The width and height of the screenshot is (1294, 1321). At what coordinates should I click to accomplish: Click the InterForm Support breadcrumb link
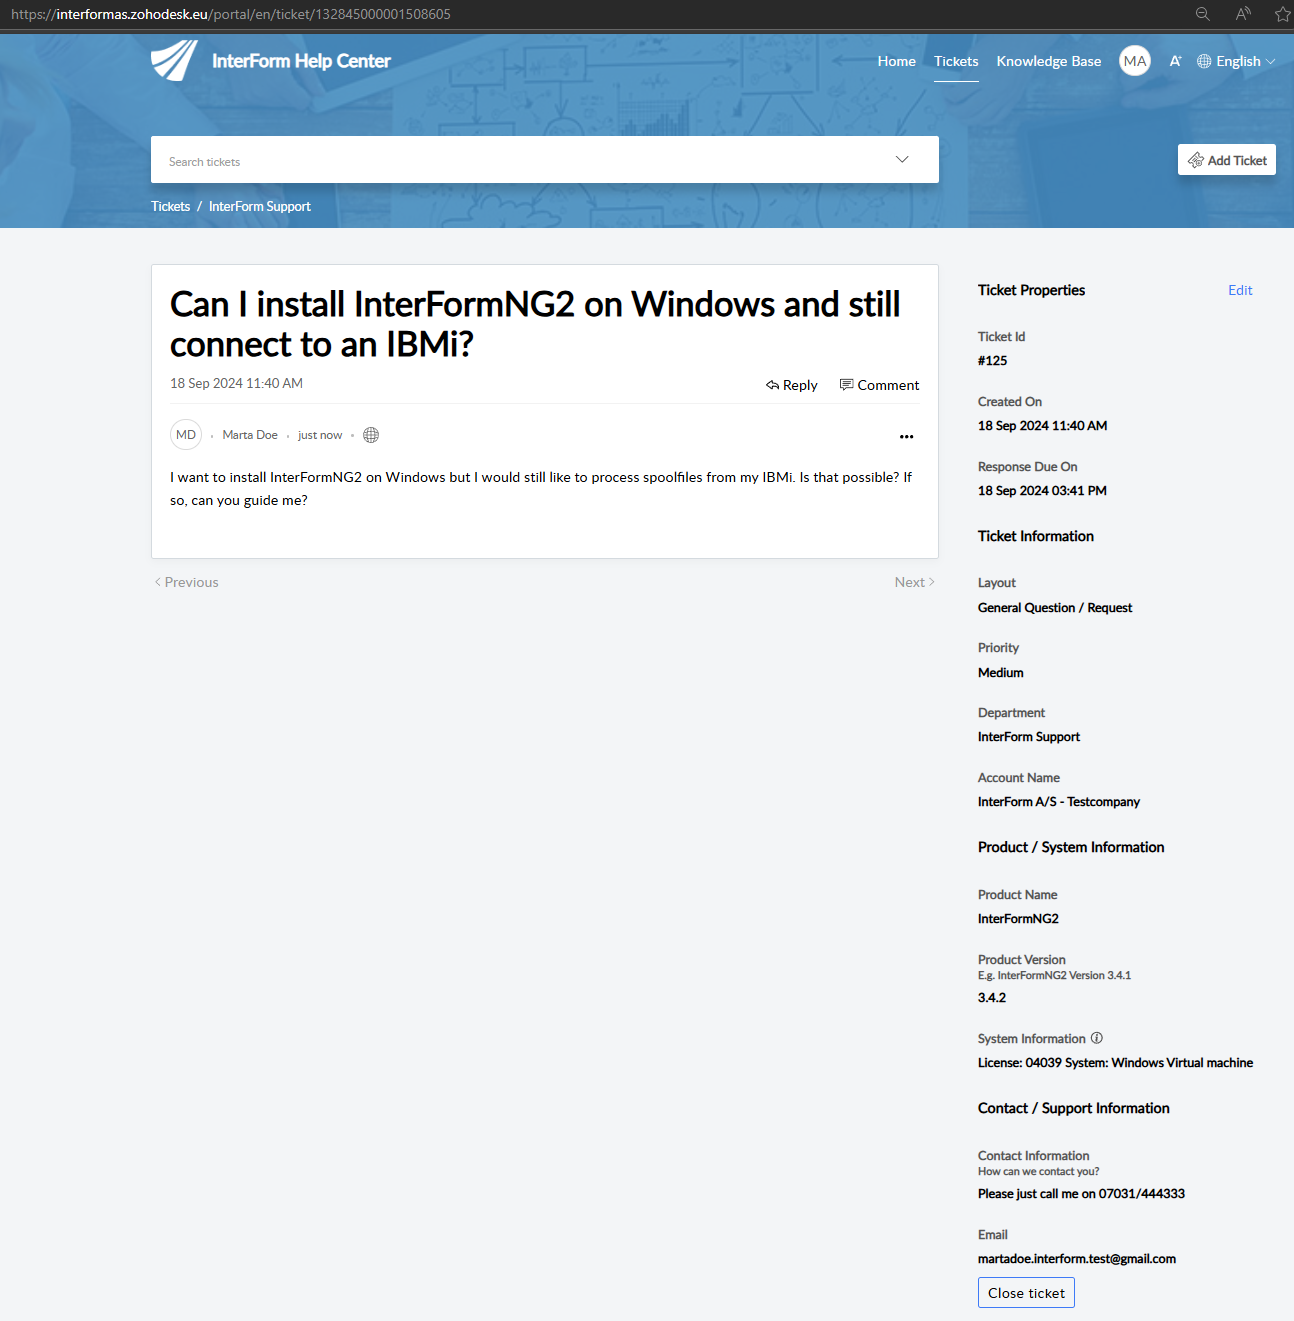point(260,206)
